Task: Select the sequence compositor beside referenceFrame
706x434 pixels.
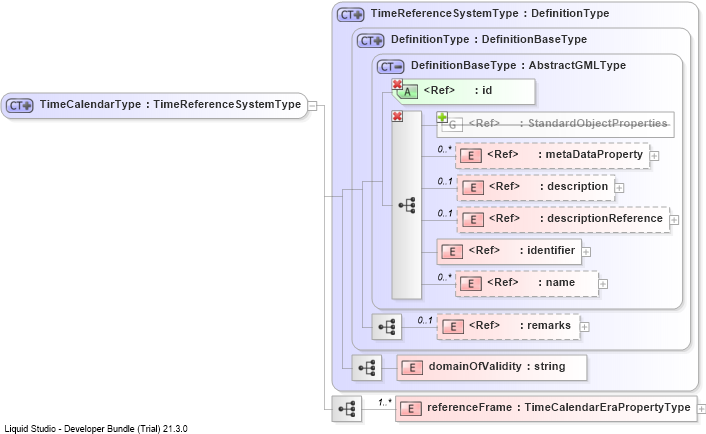Action: 347,409
